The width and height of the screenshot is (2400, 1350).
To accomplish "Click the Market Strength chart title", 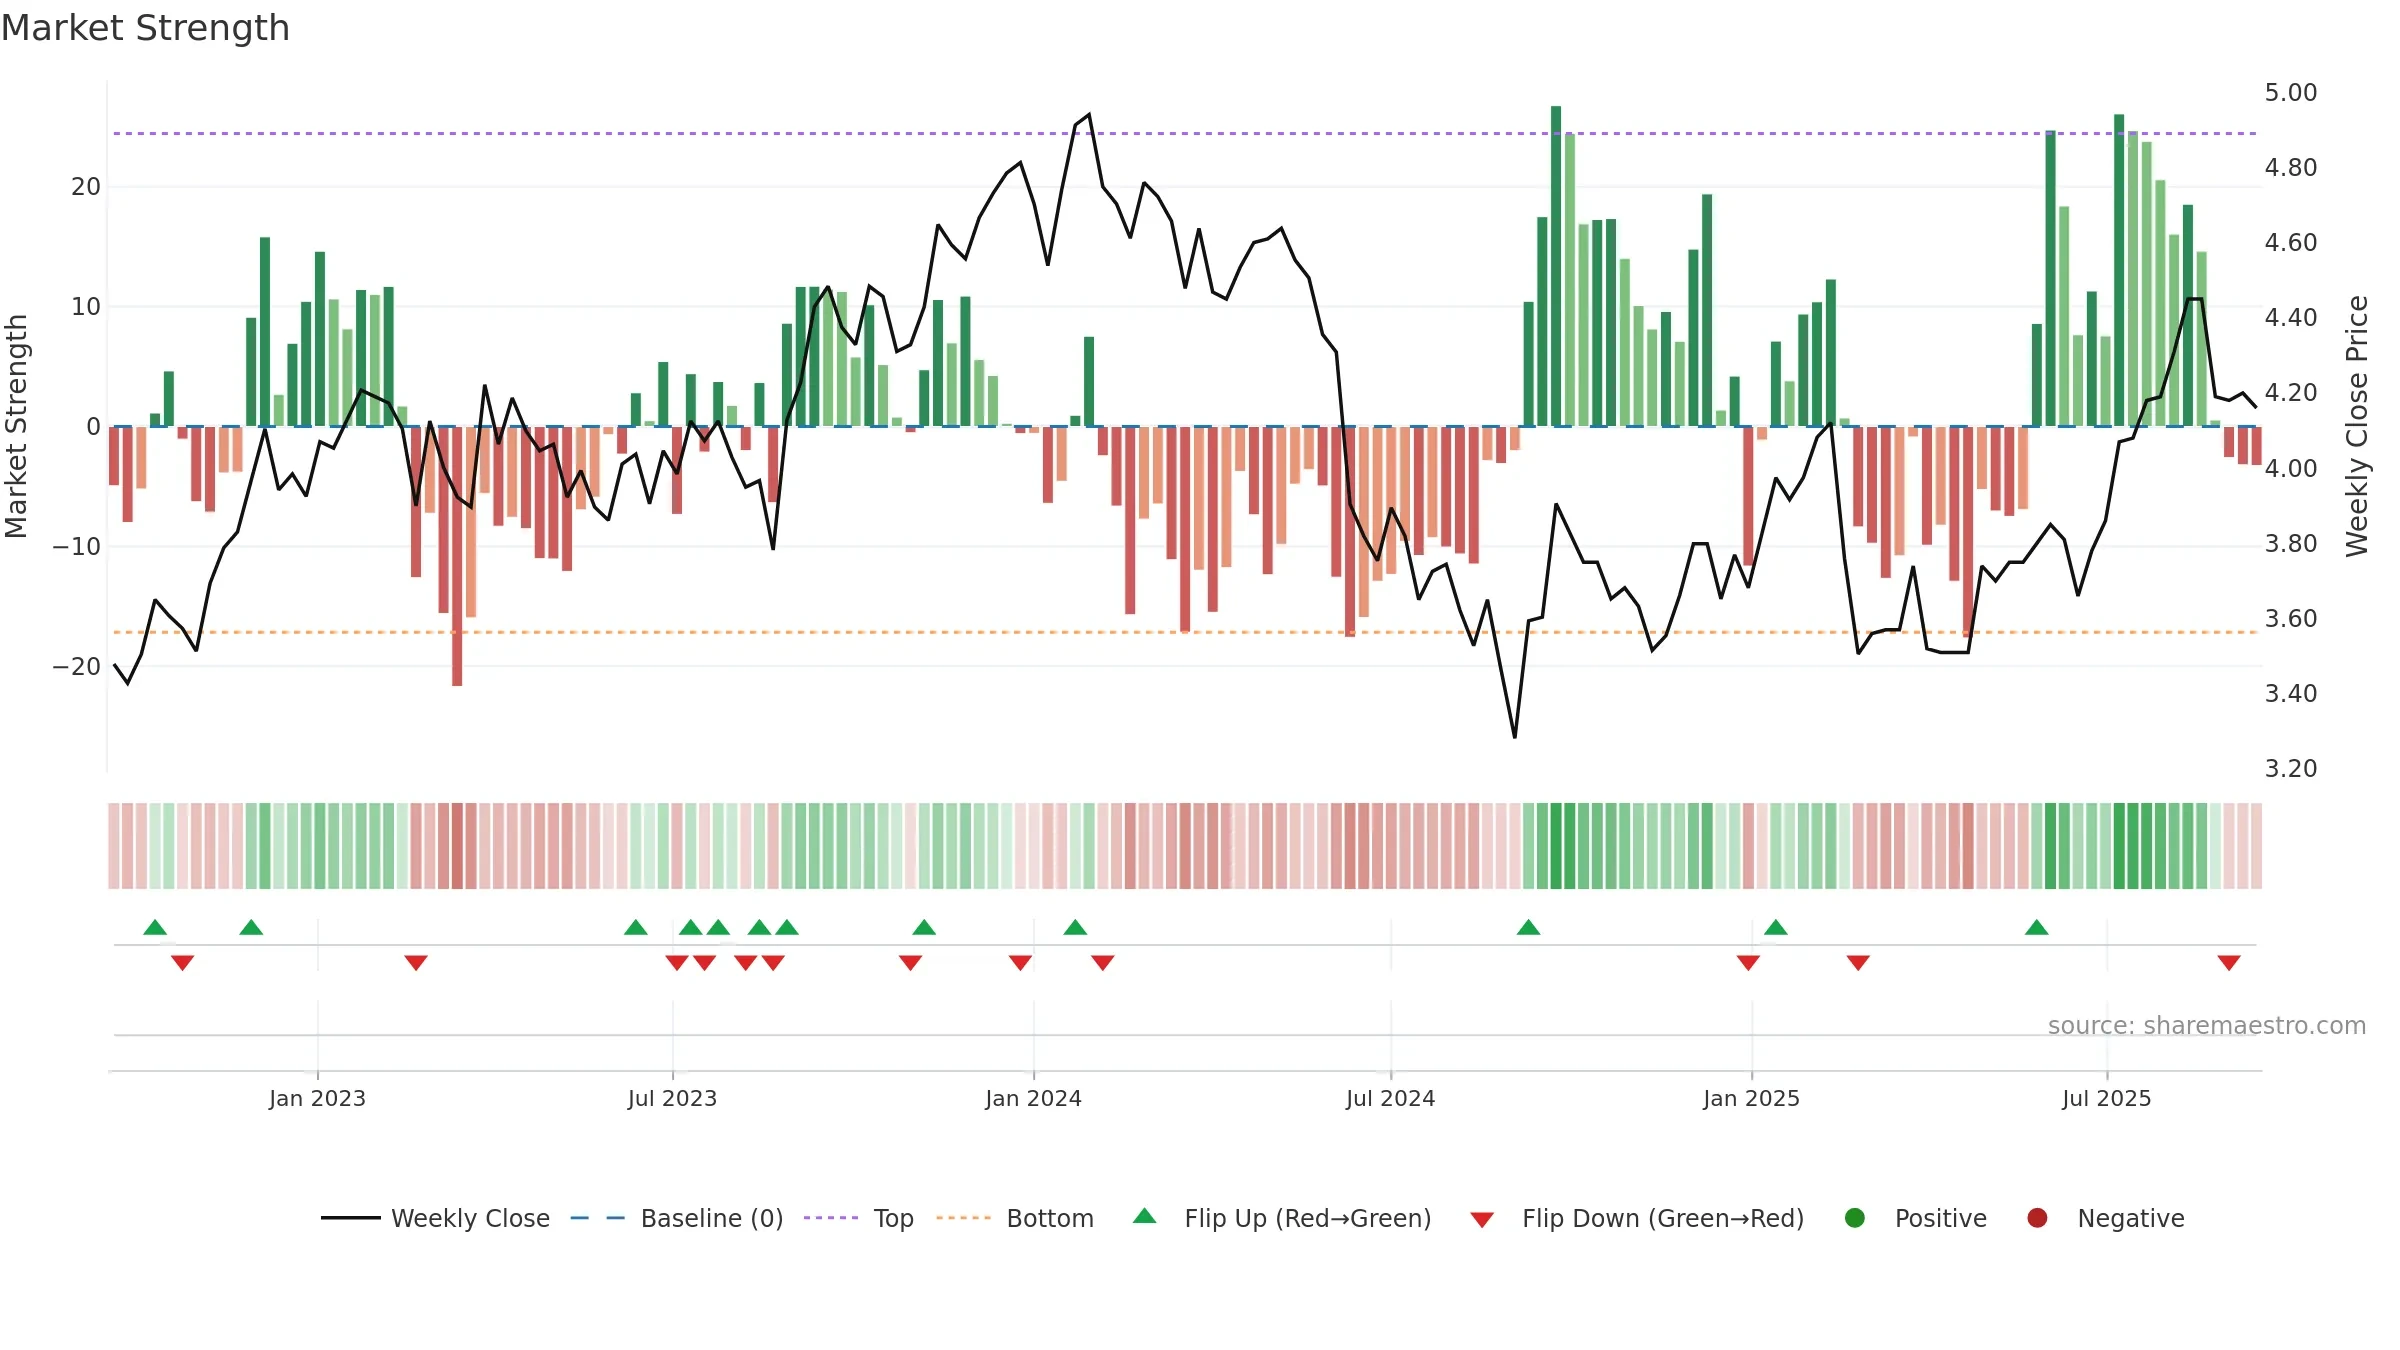I will [x=145, y=28].
